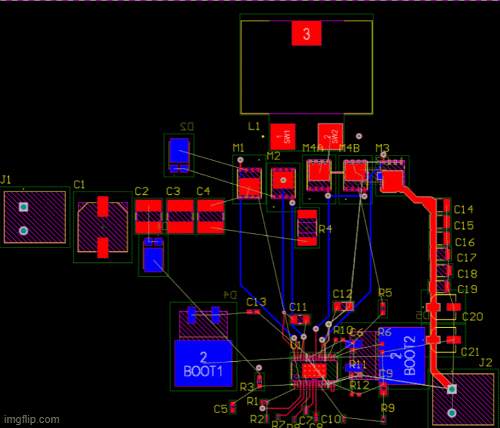500x428 pixels.
Task: Click the J1 designator label
Action: click(x=6, y=180)
